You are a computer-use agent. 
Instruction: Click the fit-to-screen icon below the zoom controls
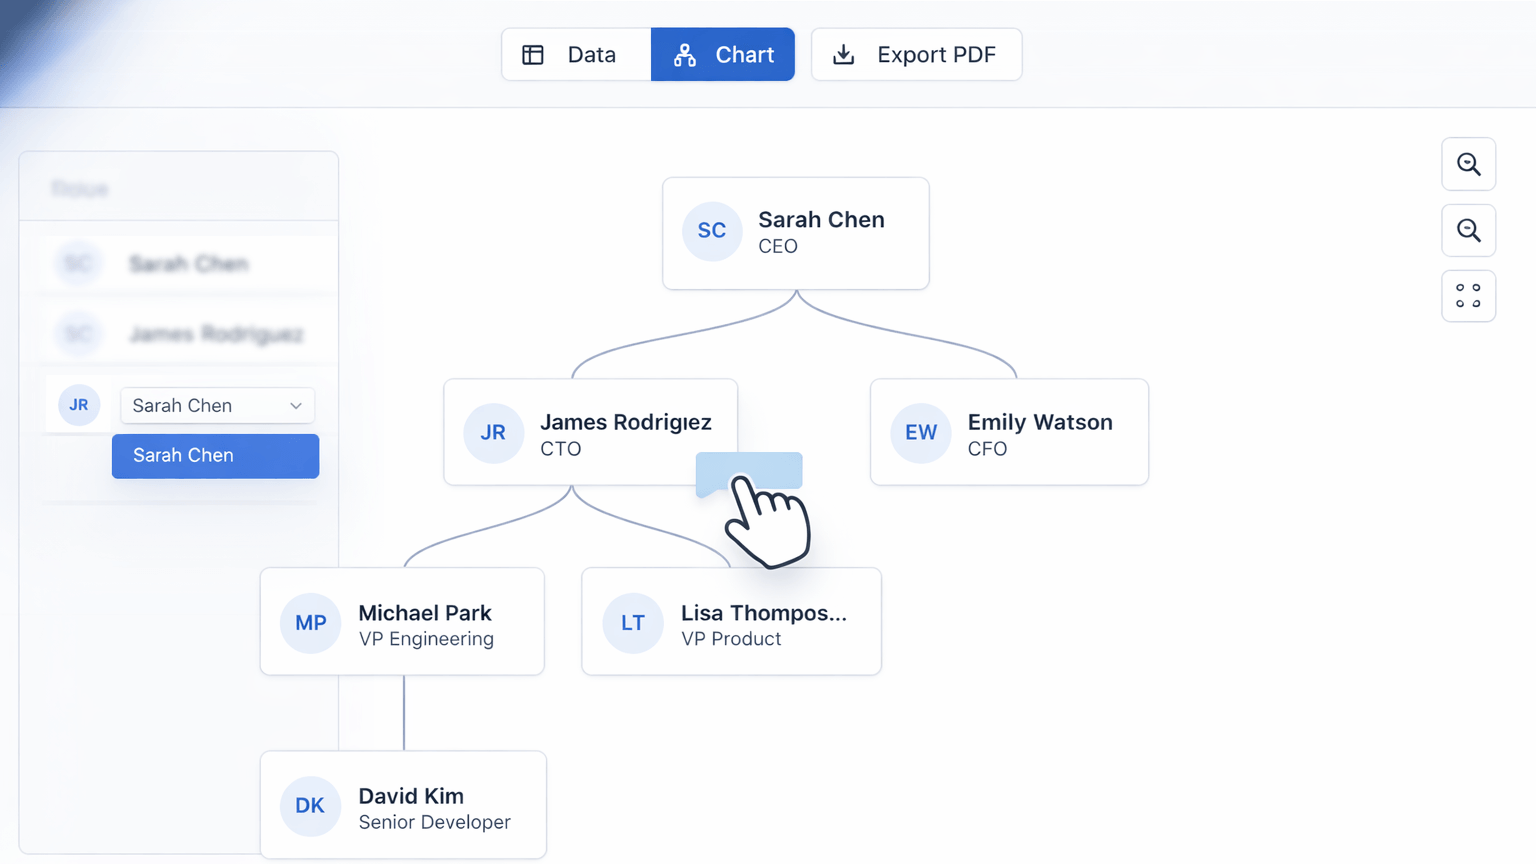[1468, 296]
